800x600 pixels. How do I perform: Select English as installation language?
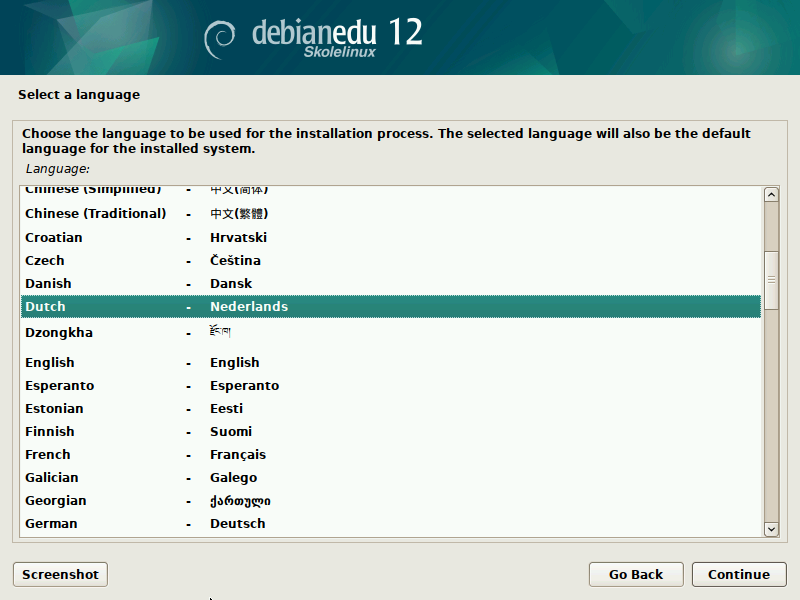391,362
